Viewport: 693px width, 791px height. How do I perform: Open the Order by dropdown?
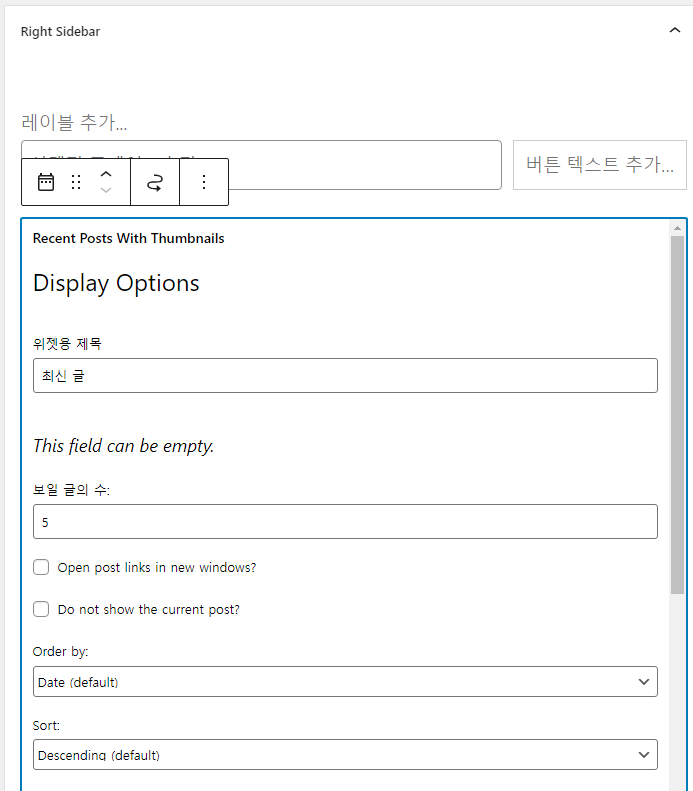345,682
